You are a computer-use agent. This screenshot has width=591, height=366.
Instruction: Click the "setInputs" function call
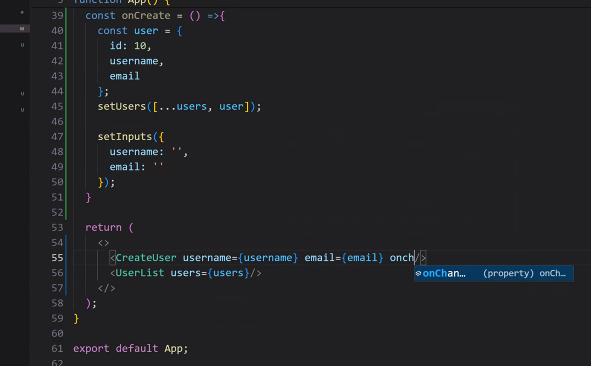point(125,137)
